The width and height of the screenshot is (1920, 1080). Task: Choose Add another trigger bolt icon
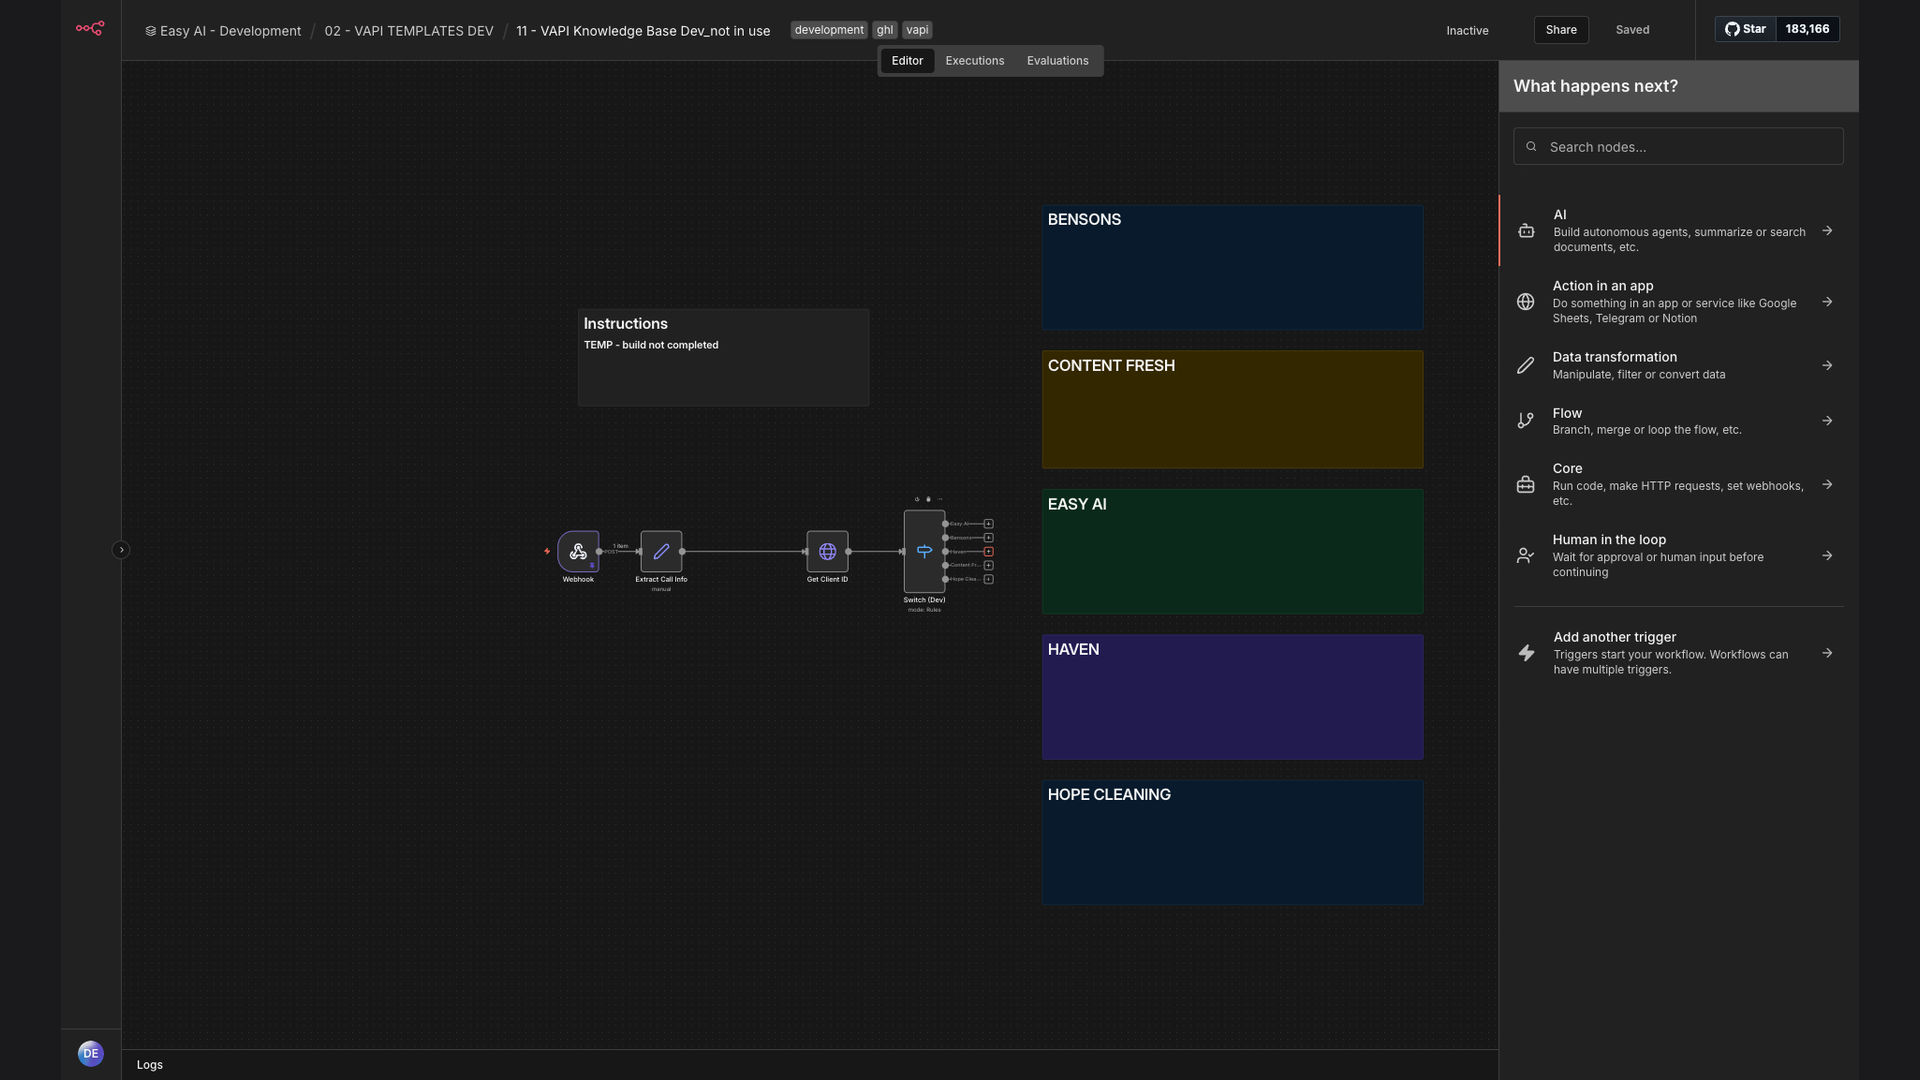pos(1526,653)
